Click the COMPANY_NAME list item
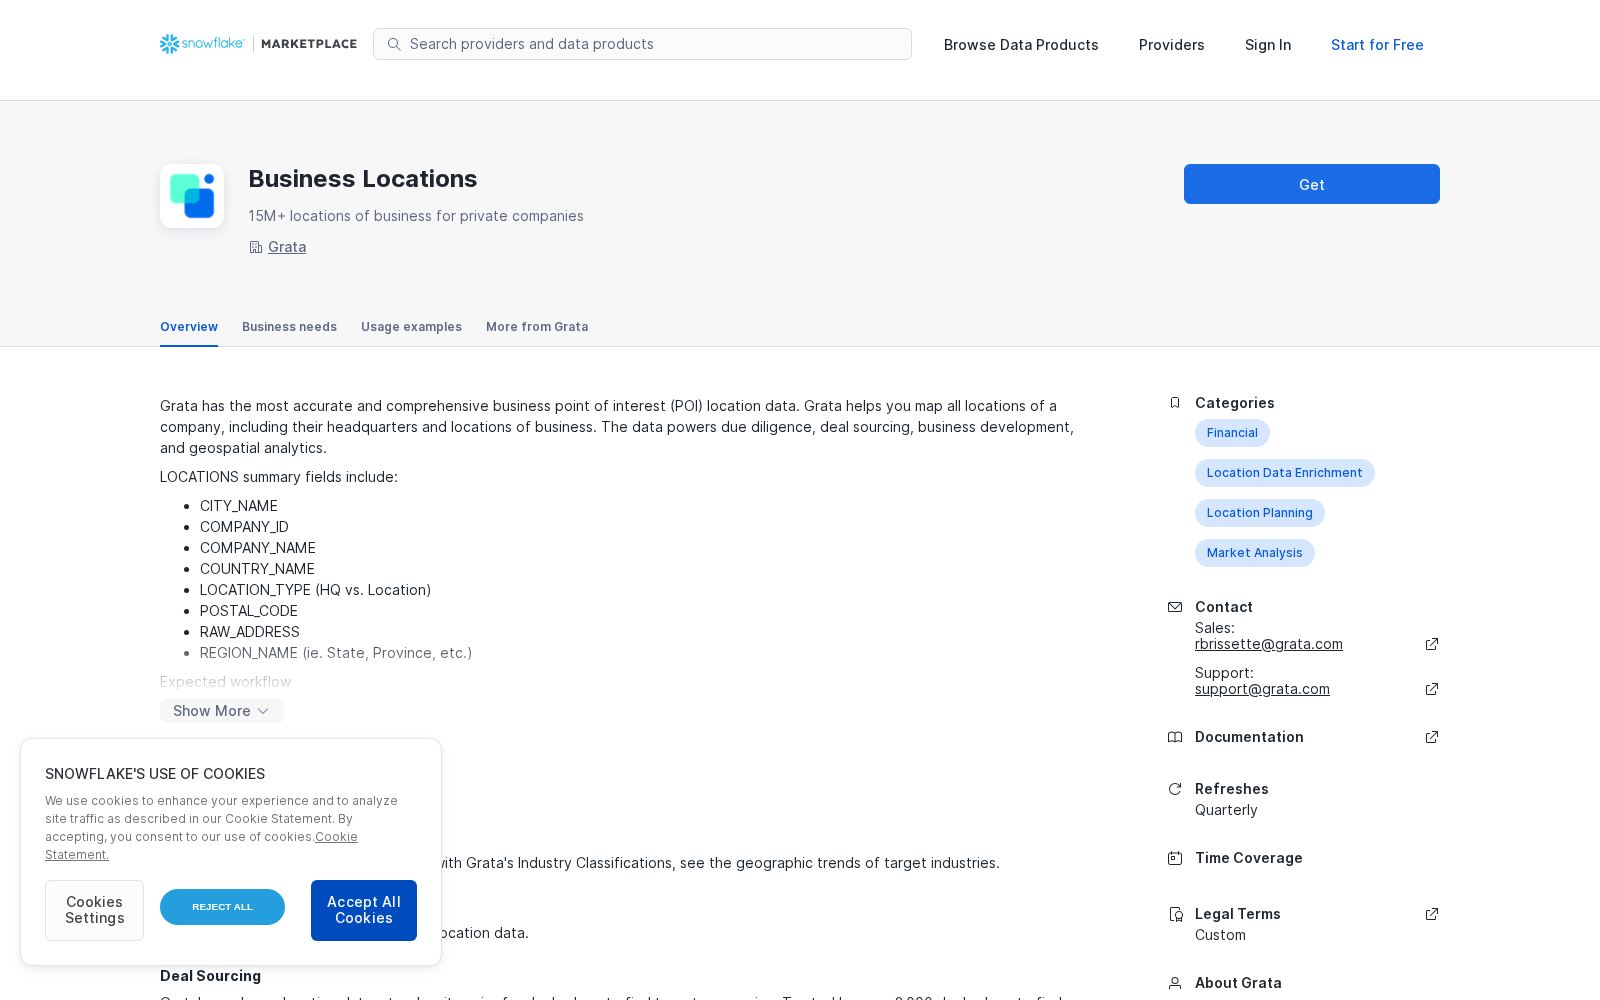 pos(258,548)
